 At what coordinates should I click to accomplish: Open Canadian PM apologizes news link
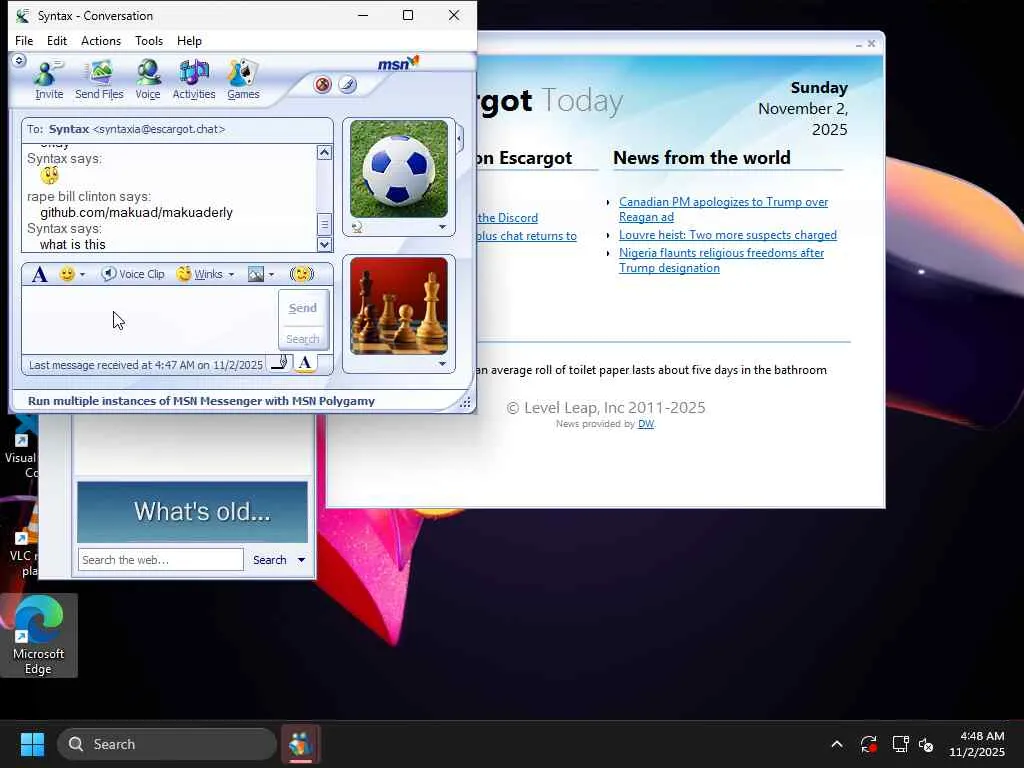tap(723, 210)
